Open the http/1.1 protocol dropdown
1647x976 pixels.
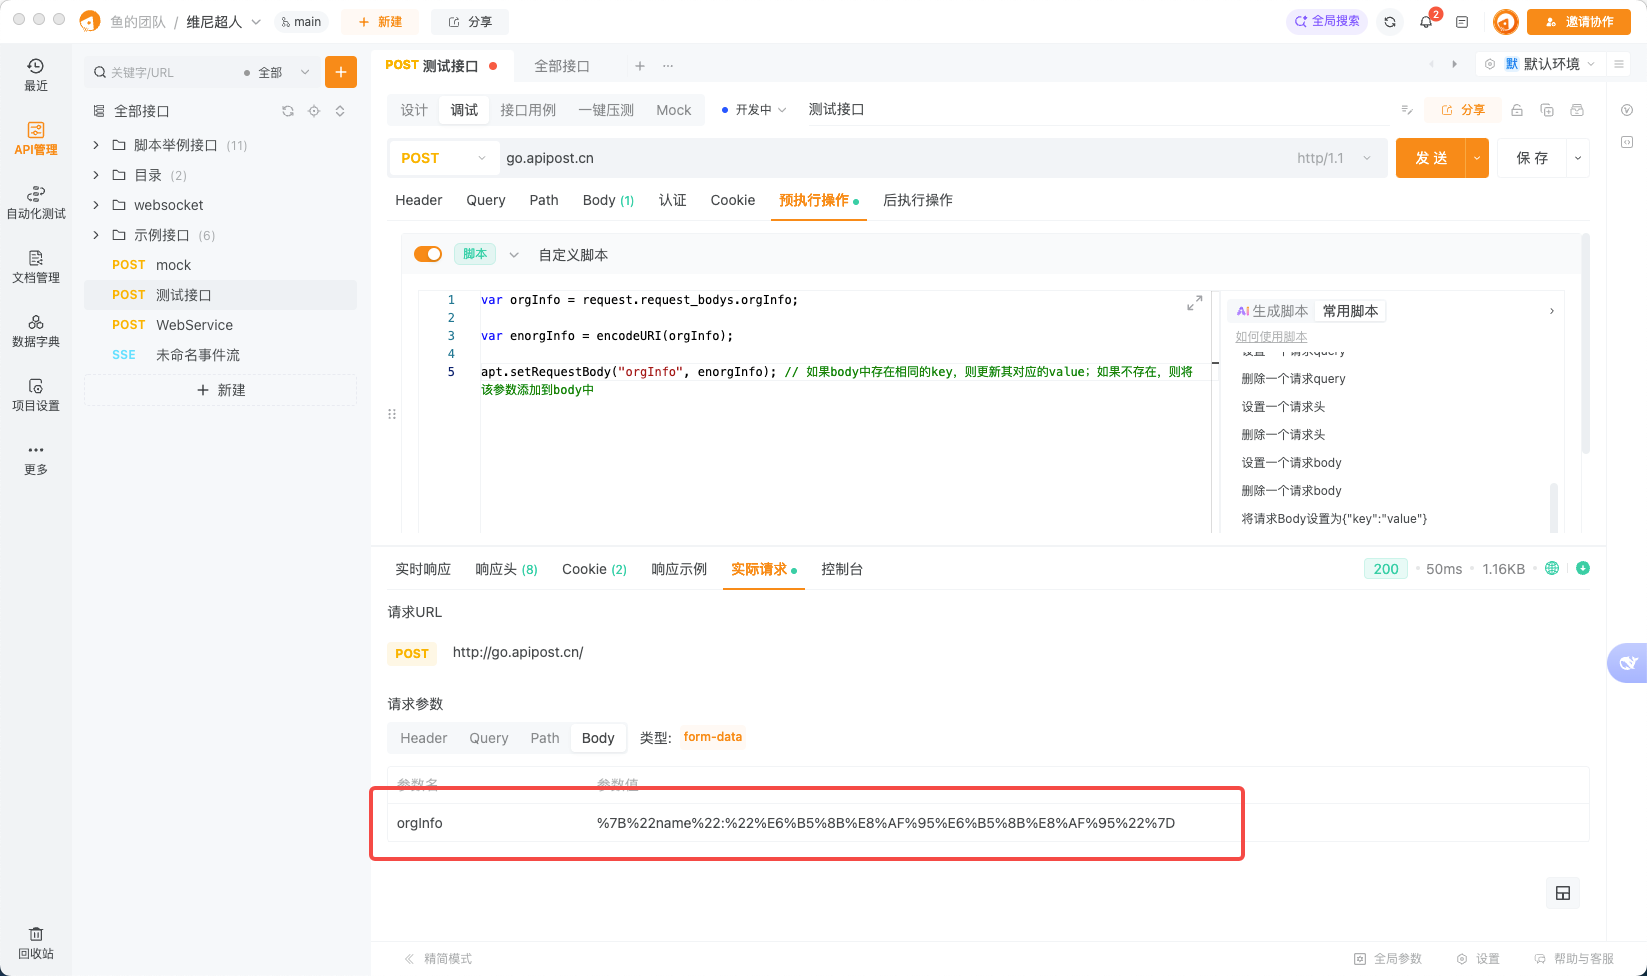point(1335,158)
